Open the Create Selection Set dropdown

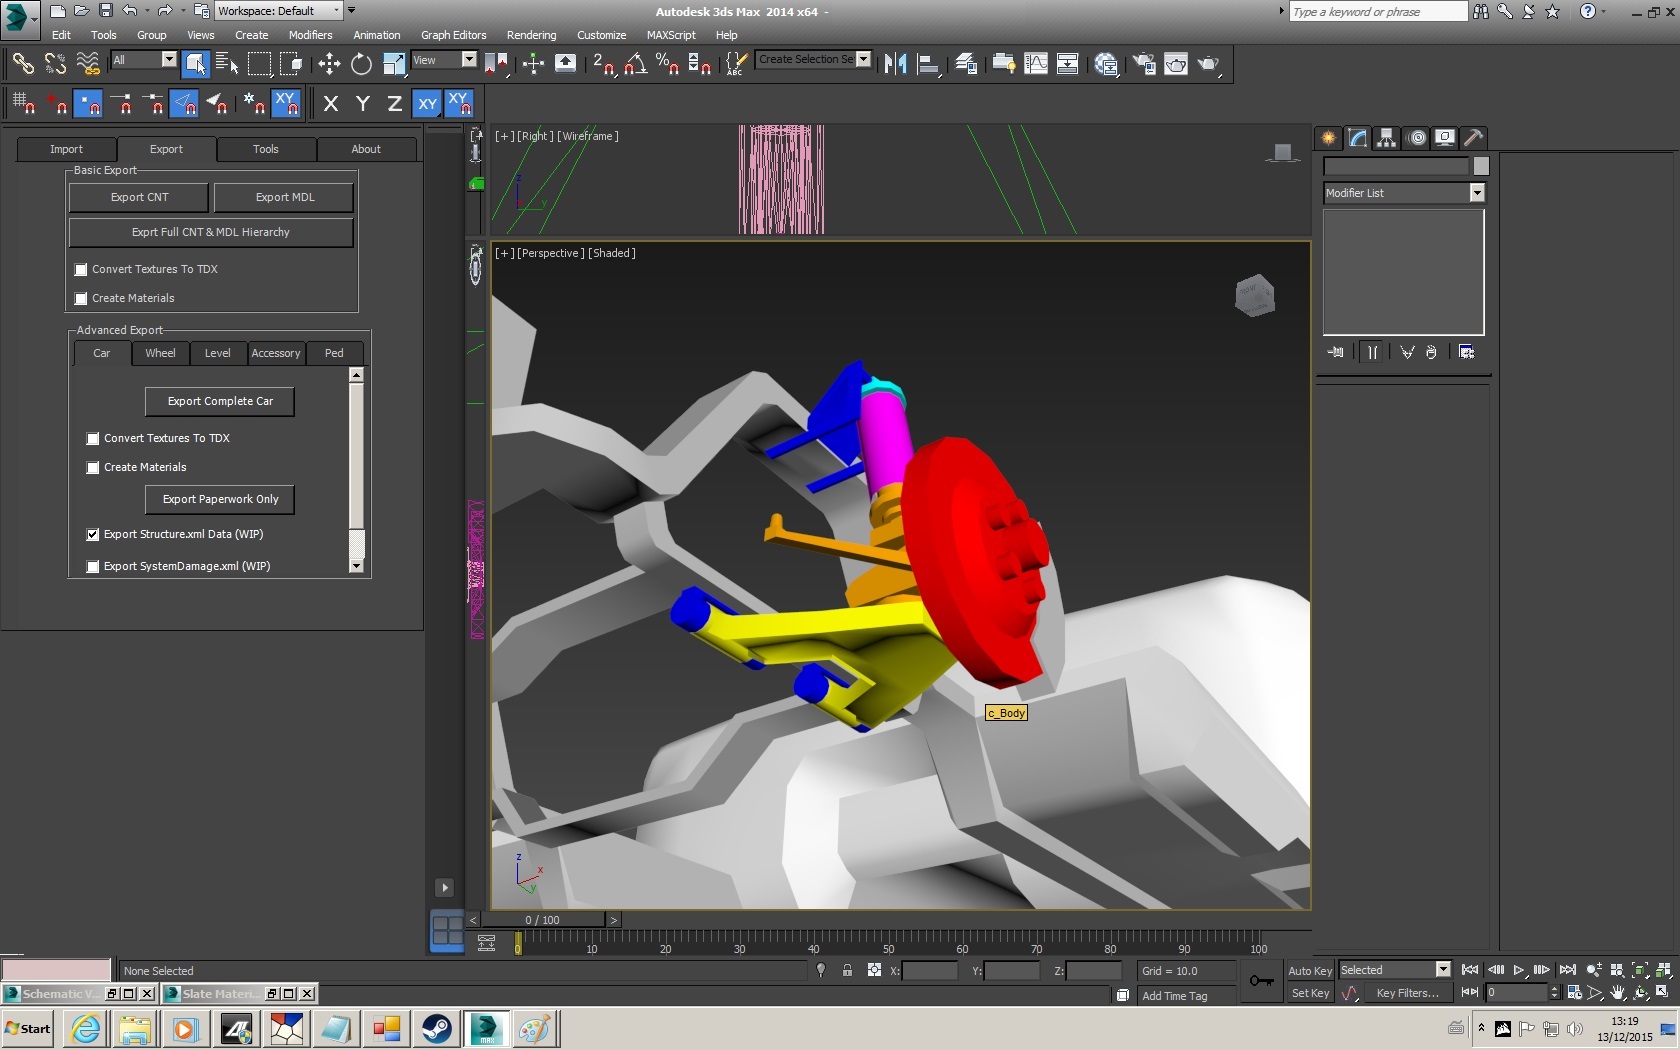tap(863, 59)
